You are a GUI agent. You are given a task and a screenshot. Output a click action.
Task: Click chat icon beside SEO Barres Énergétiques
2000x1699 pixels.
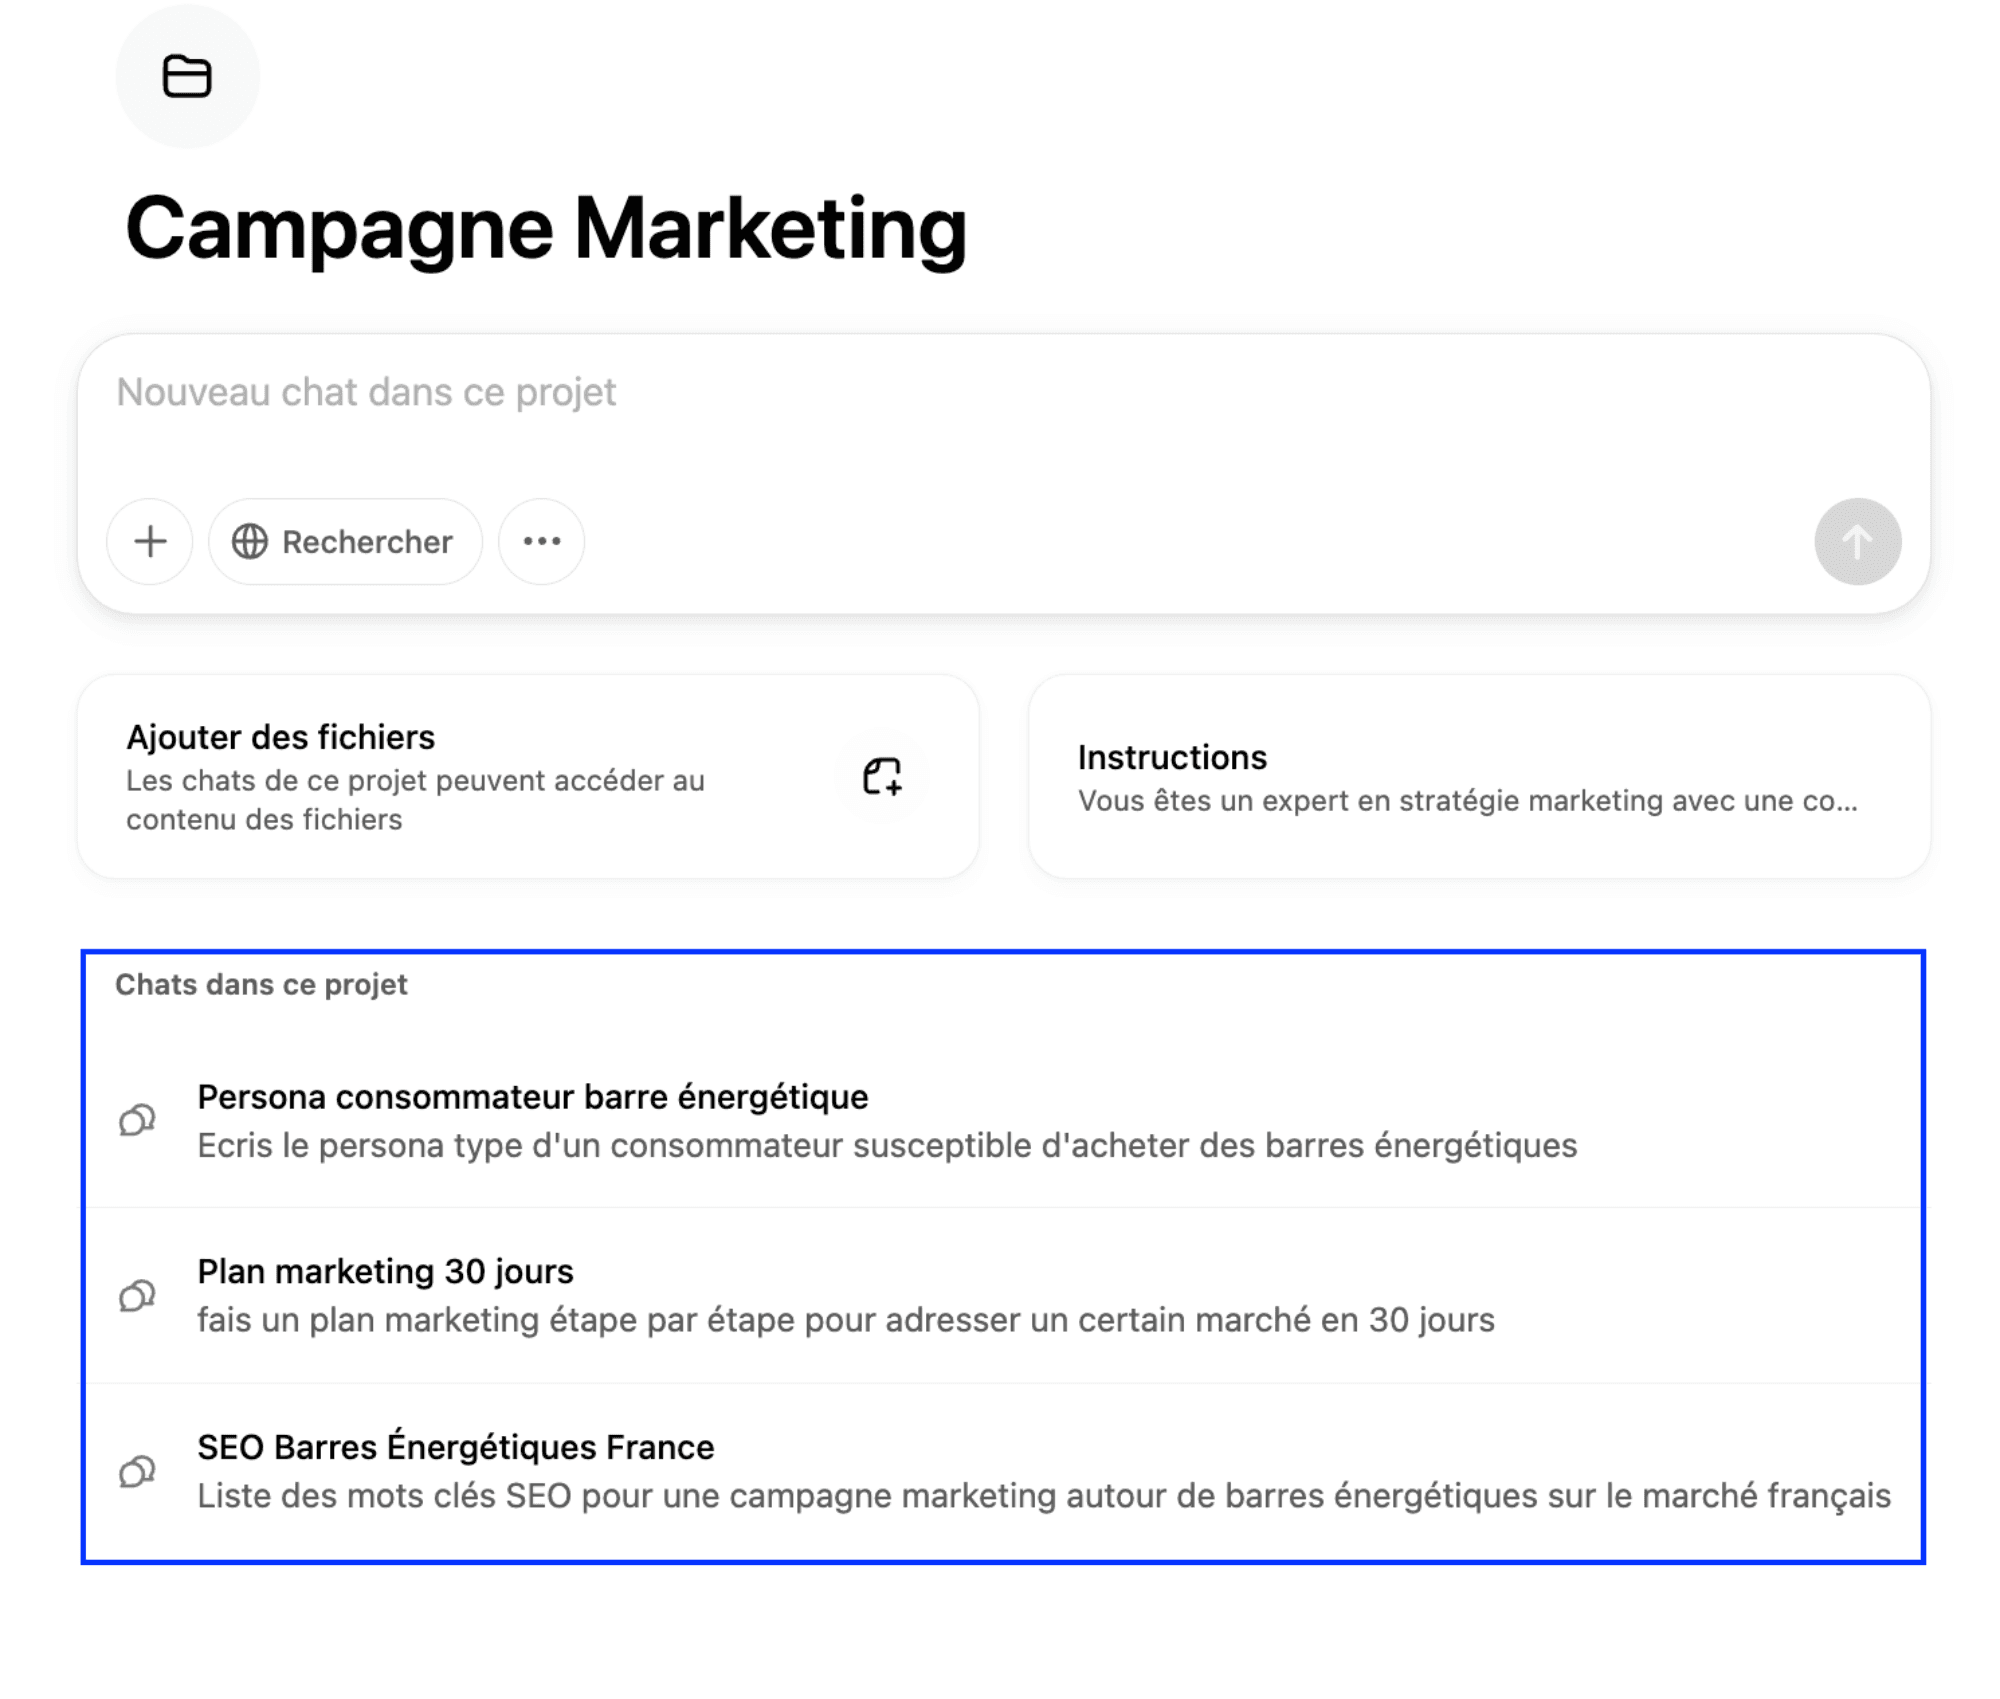click(137, 1471)
